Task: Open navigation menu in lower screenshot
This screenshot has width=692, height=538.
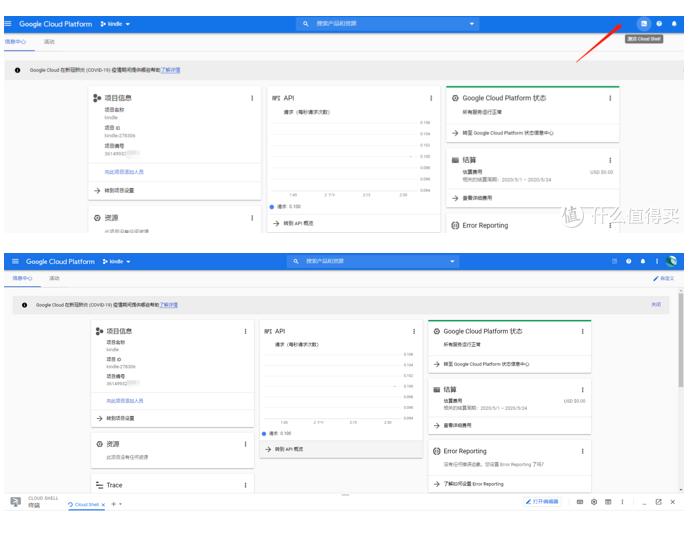Action: tap(15, 261)
